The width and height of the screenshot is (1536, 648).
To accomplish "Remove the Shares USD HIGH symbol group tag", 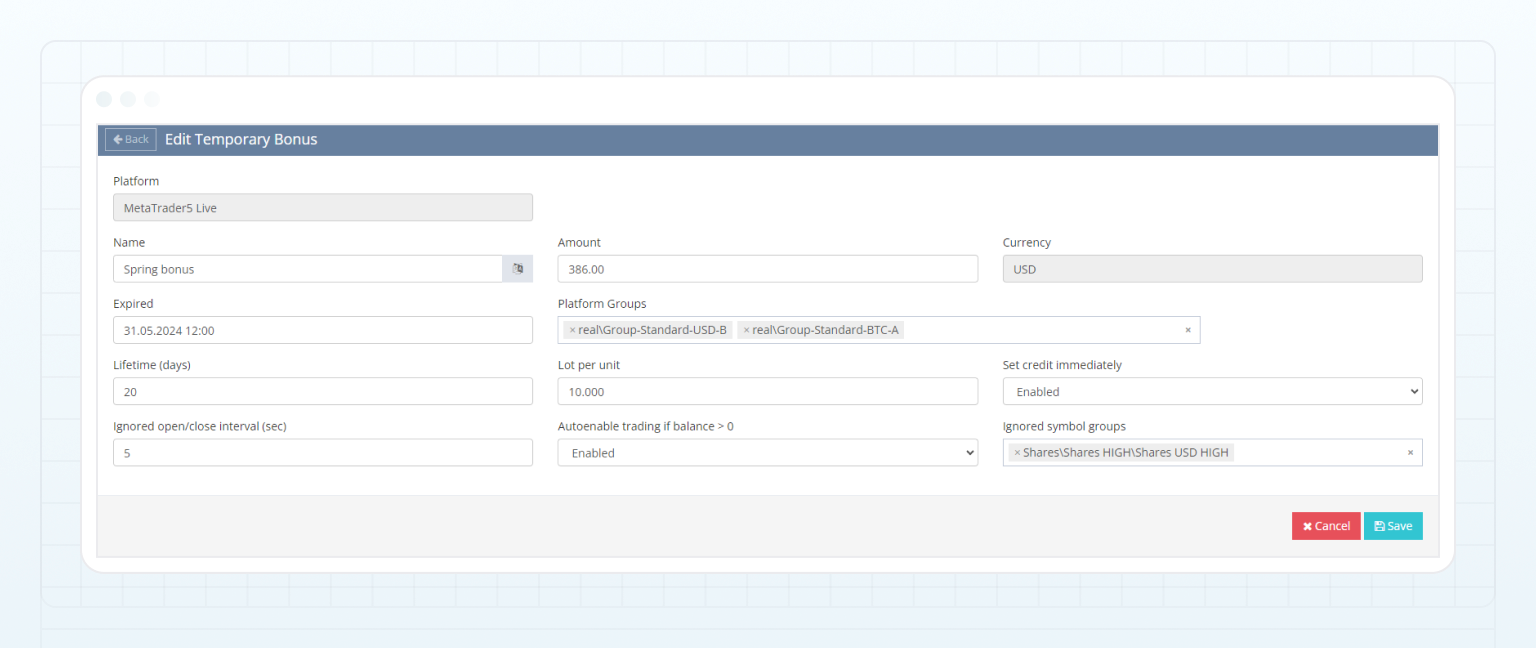I will point(1016,452).
